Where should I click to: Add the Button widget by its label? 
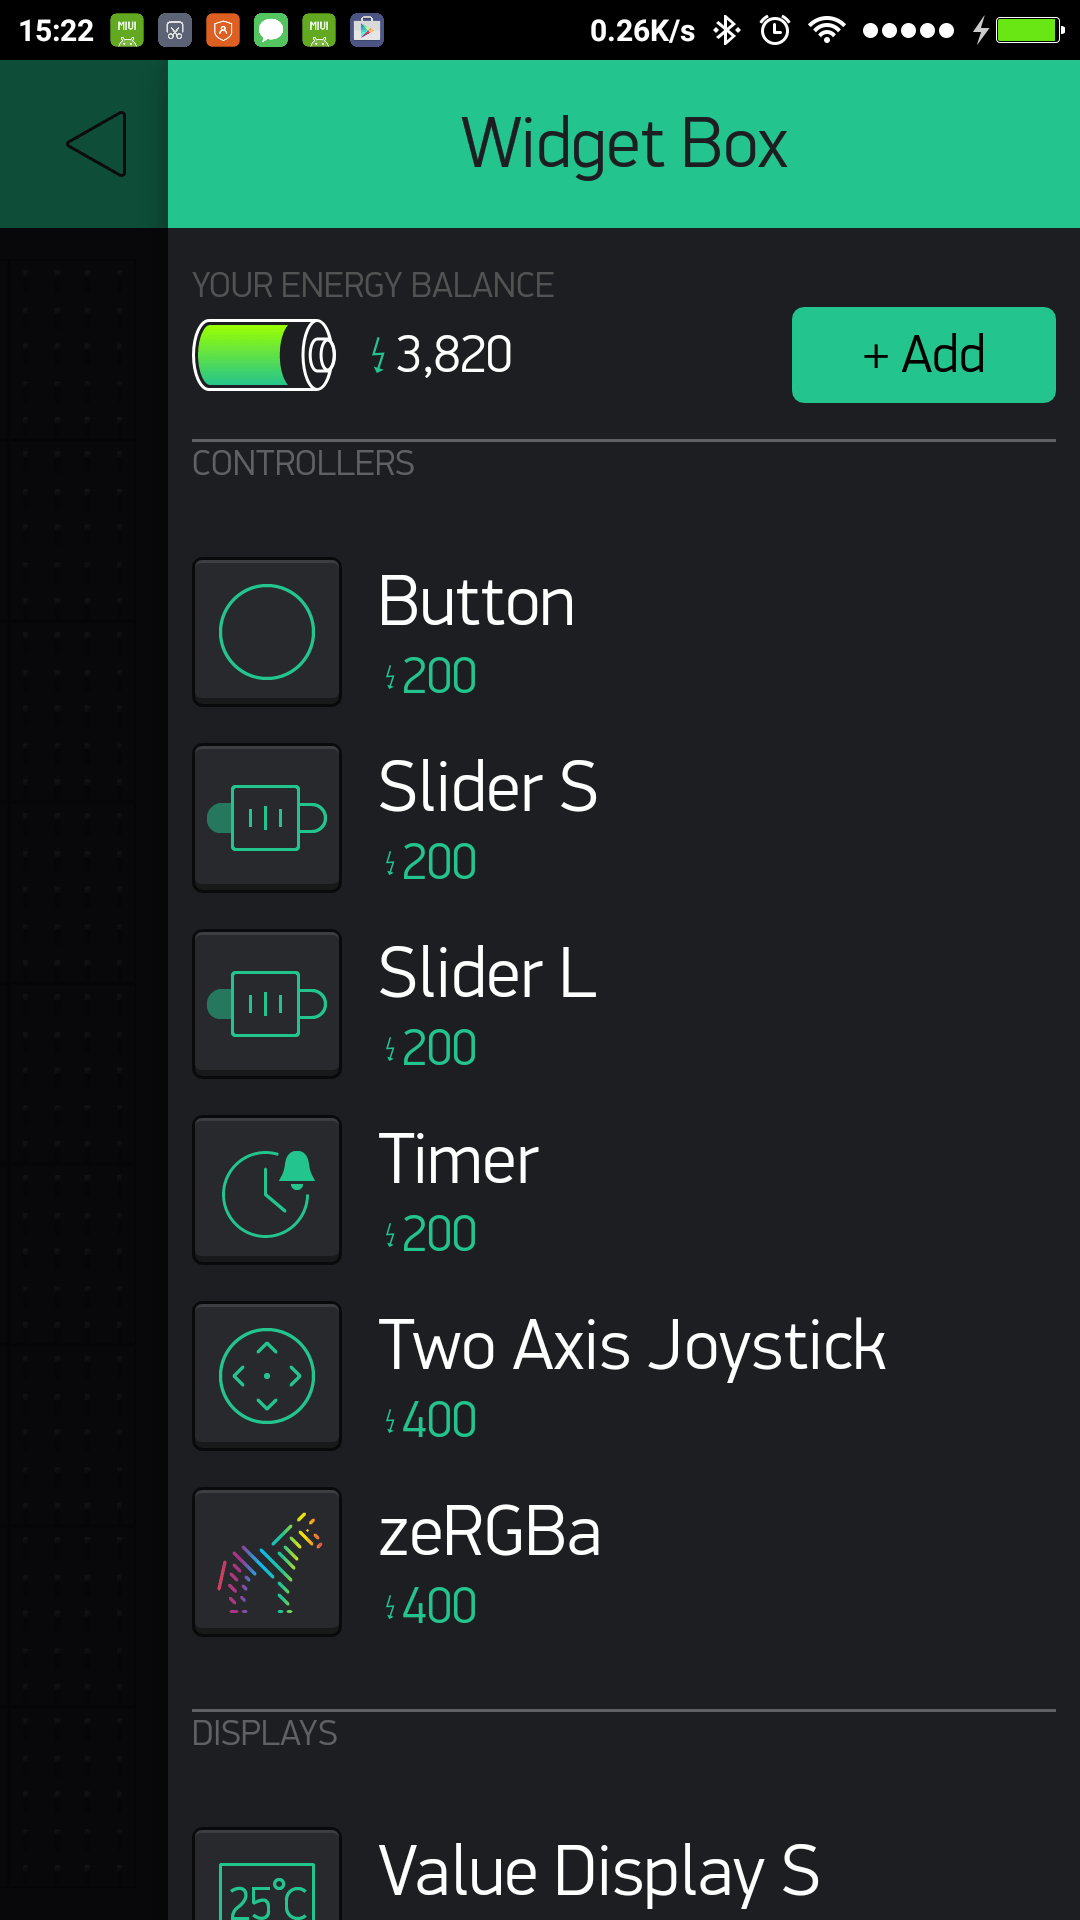[476, 602]
